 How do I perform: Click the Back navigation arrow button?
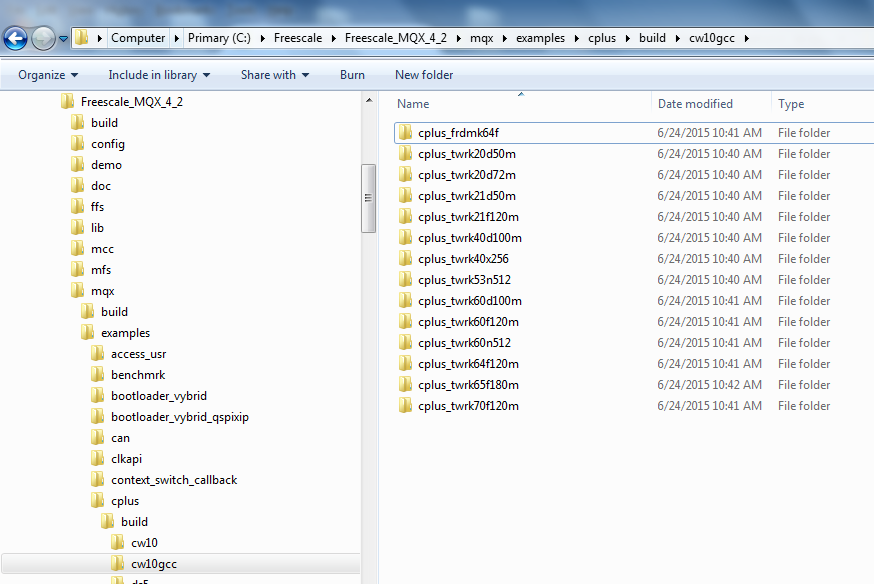[15, 38]
